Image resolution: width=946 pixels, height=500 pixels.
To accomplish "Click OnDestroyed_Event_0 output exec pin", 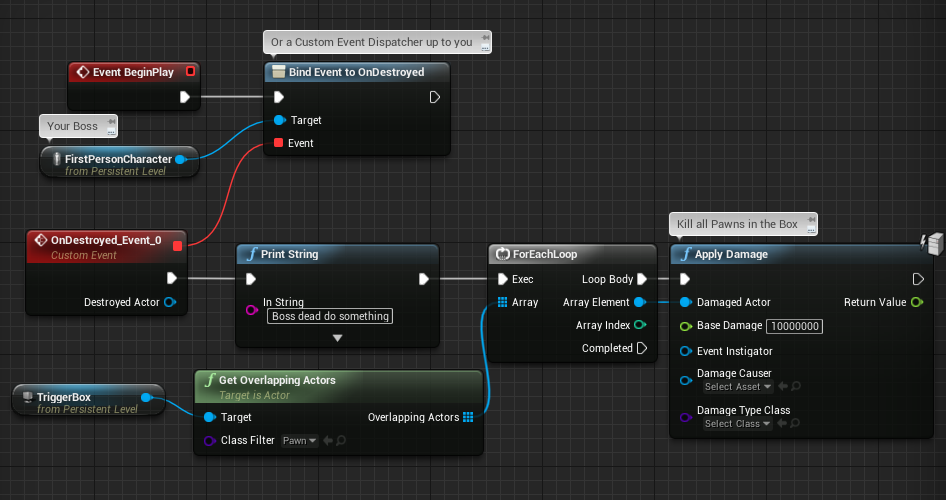I will (172, 278).
